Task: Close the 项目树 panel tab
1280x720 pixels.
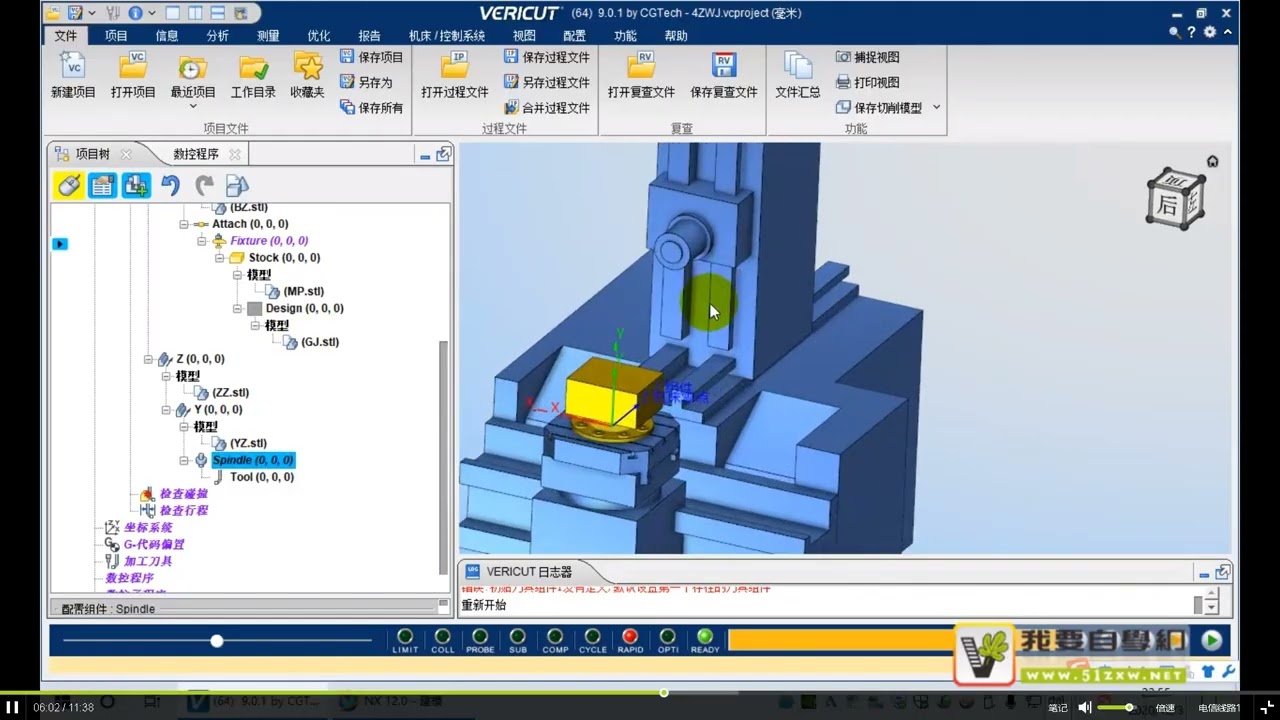Action: (x=126, y=154)
